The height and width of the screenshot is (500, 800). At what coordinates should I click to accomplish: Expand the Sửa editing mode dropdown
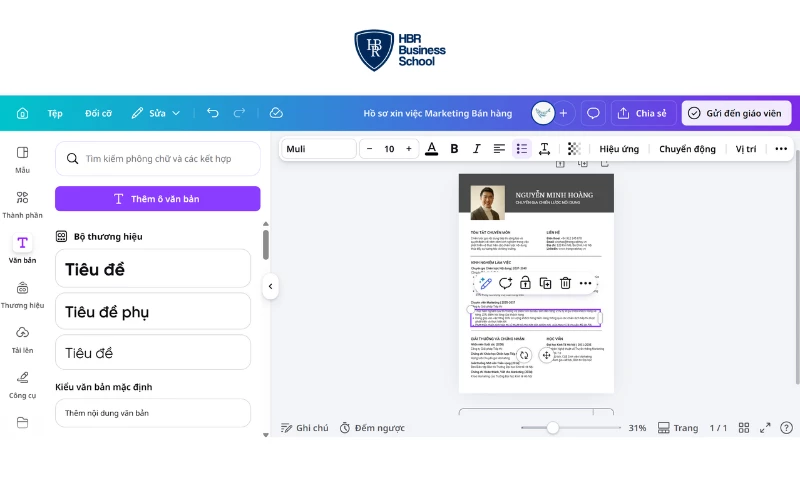click(x=156, y=113)
